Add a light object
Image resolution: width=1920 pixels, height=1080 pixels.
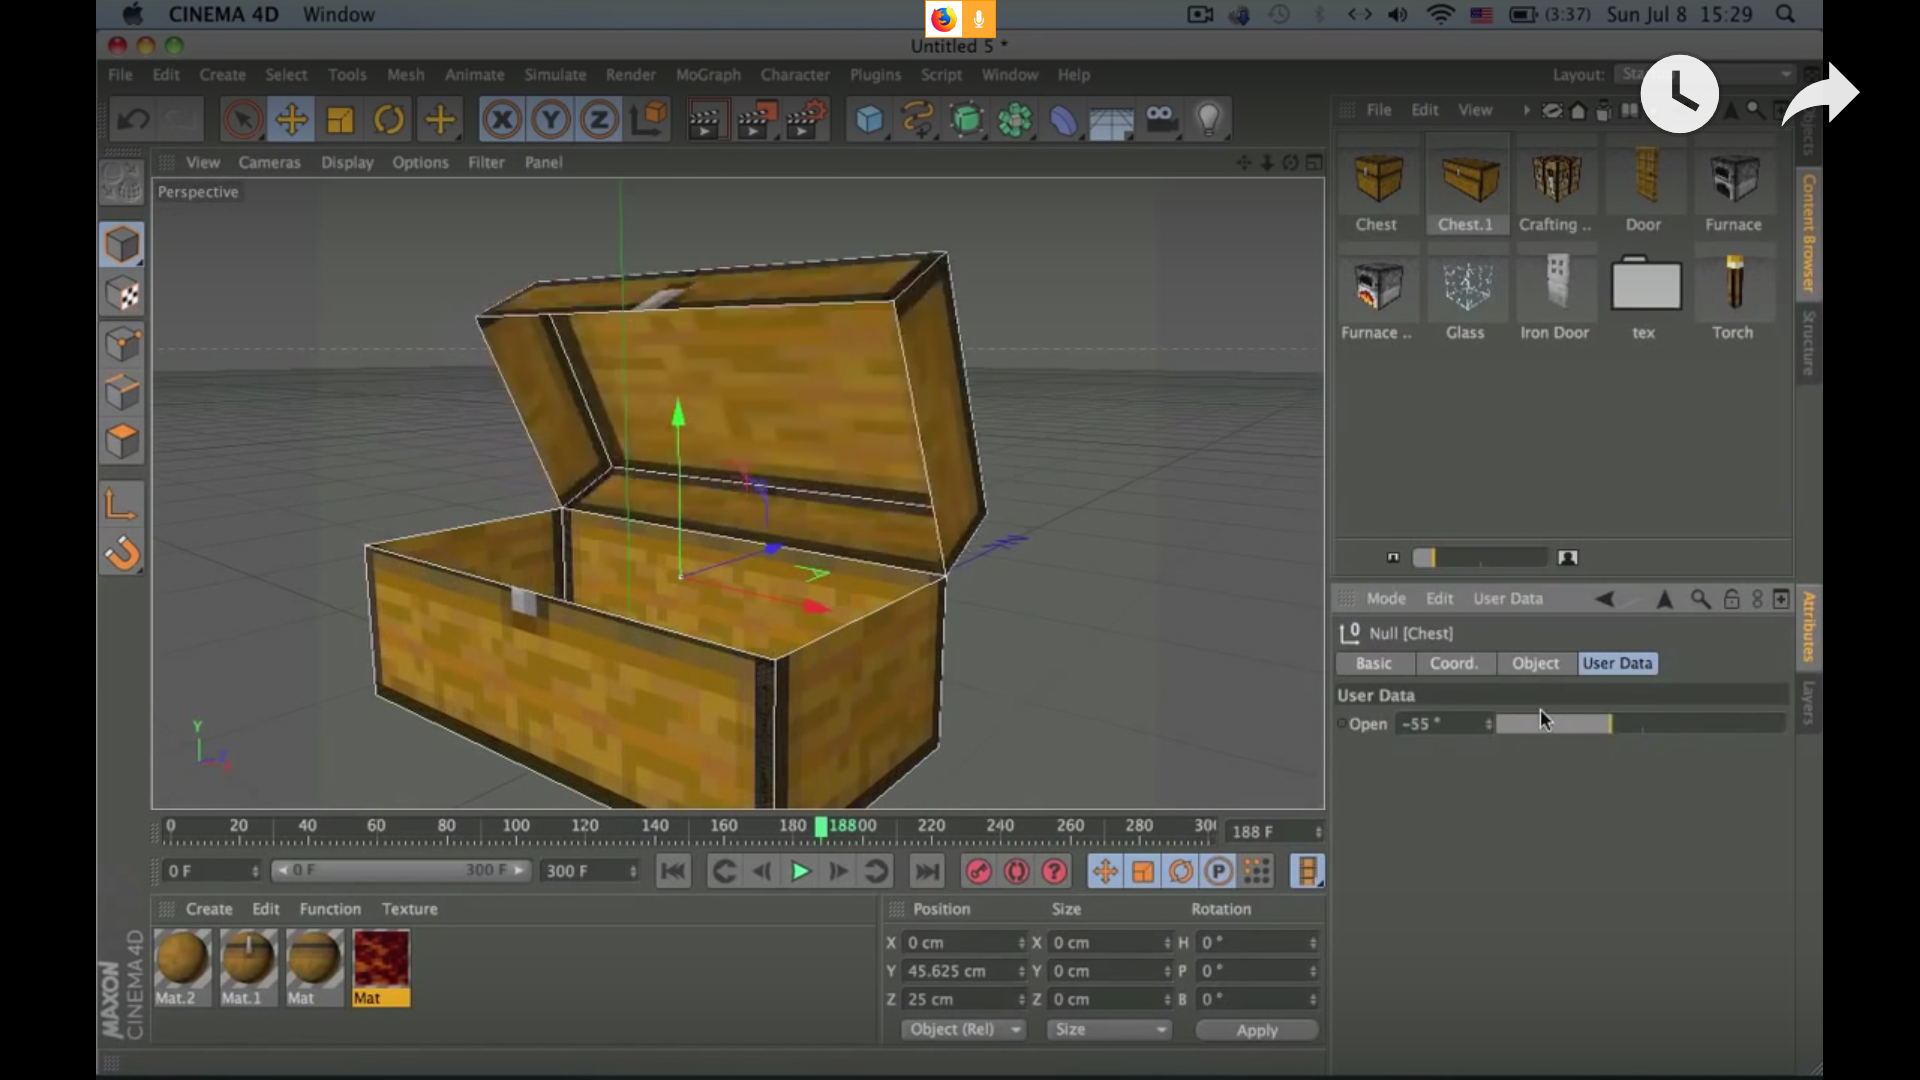(x=1209, y=120)
